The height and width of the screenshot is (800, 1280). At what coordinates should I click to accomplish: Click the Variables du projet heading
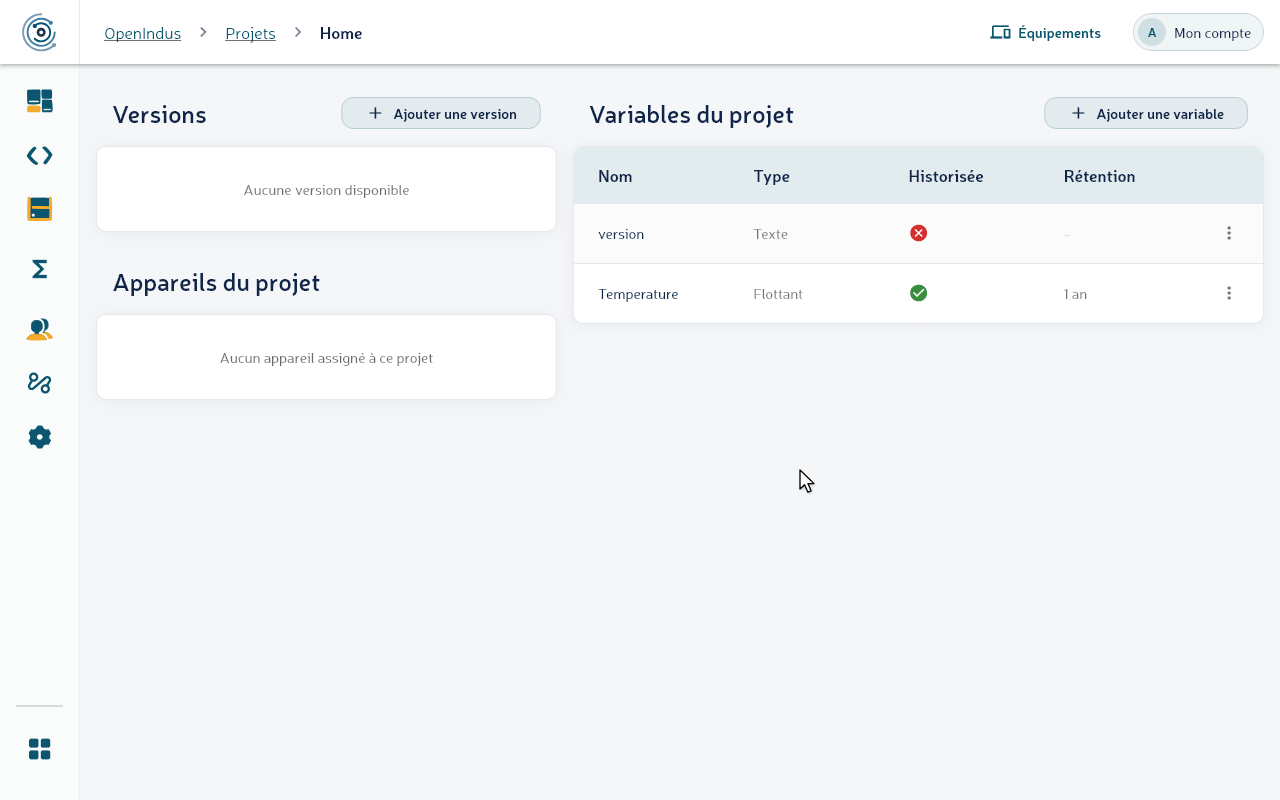point(691,114)
